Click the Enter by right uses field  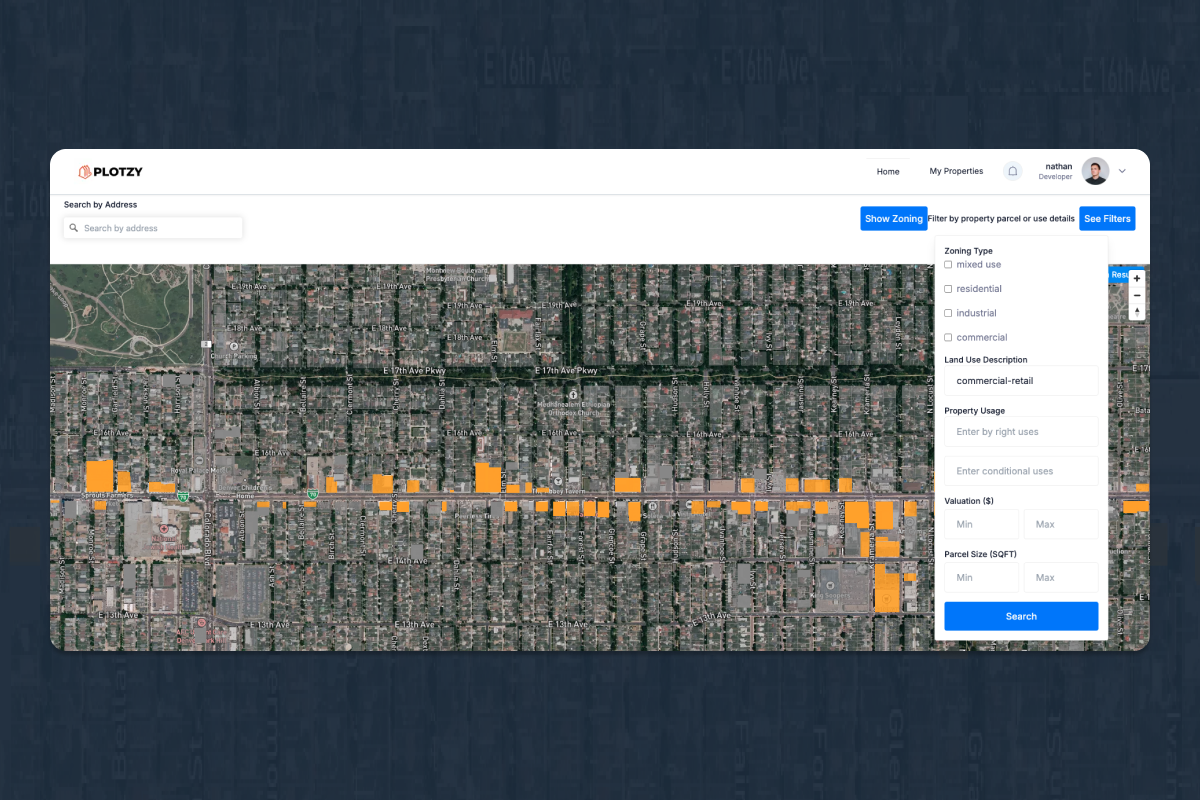click(x=1021, y=432)
